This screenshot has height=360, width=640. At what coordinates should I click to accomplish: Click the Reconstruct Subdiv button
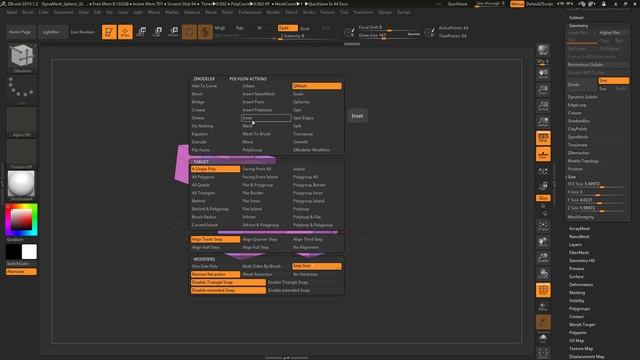598,64
